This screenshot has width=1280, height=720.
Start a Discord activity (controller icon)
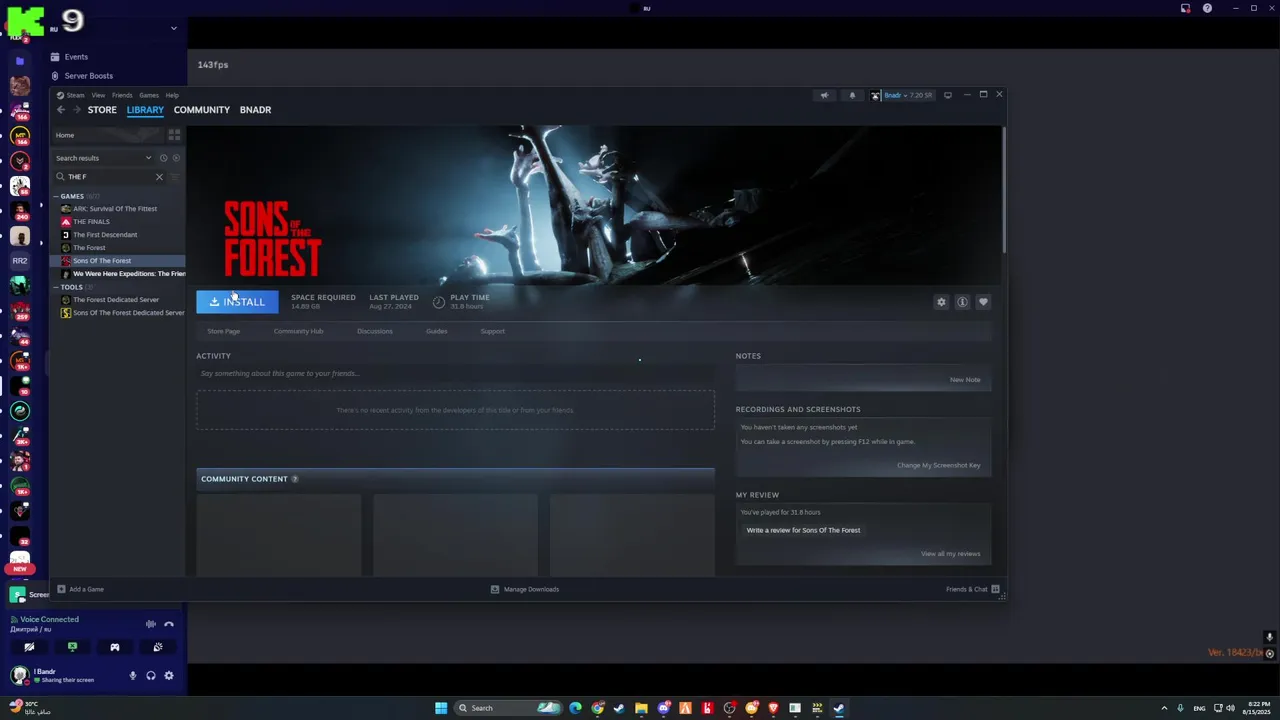tap(115, 647)
